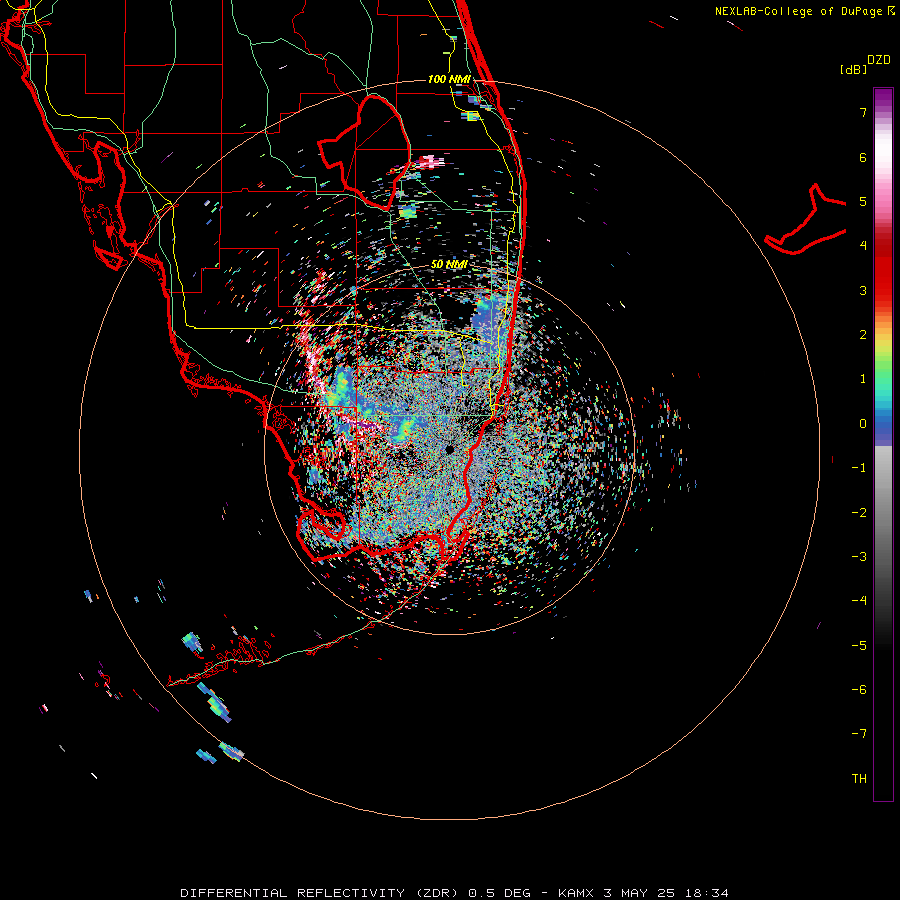Select the 3 tick label on the scale
This screenshot has height=900, width=900.
tap(863, 290)
